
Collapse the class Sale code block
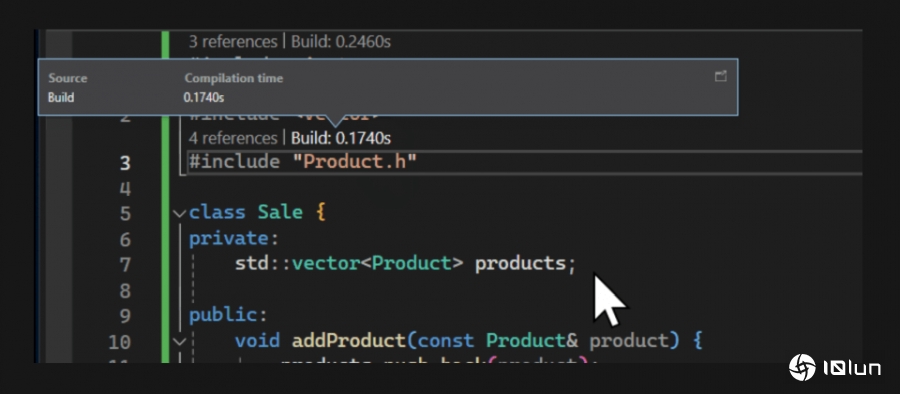coord(180,214)
